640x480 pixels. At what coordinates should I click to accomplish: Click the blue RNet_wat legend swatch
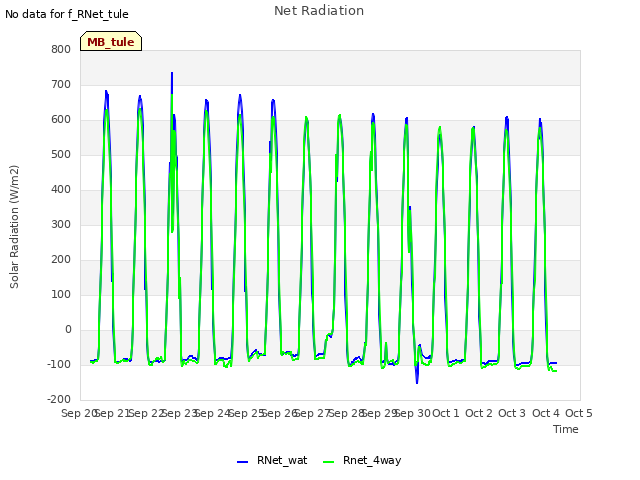pos(242,462)
